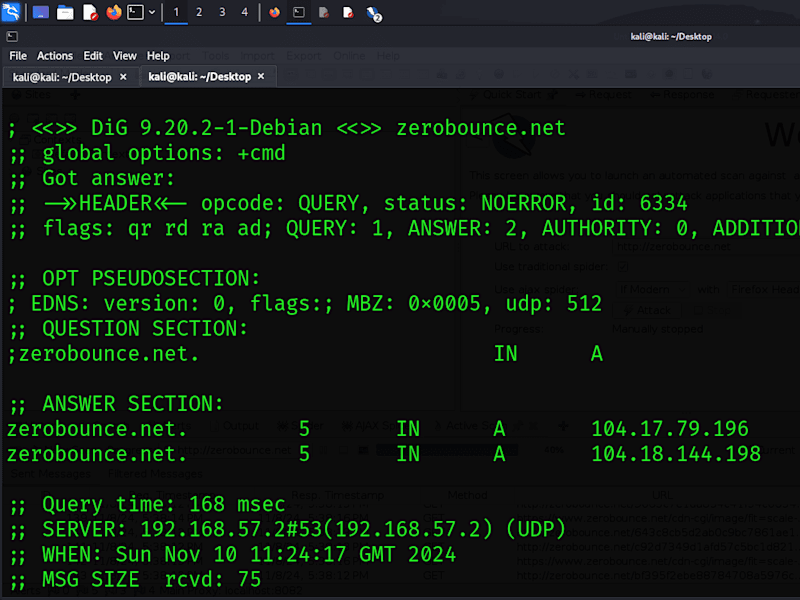This screenshot has width=800, height=600.
Task: Open the File menu
Action: click(x=18, y=56)
